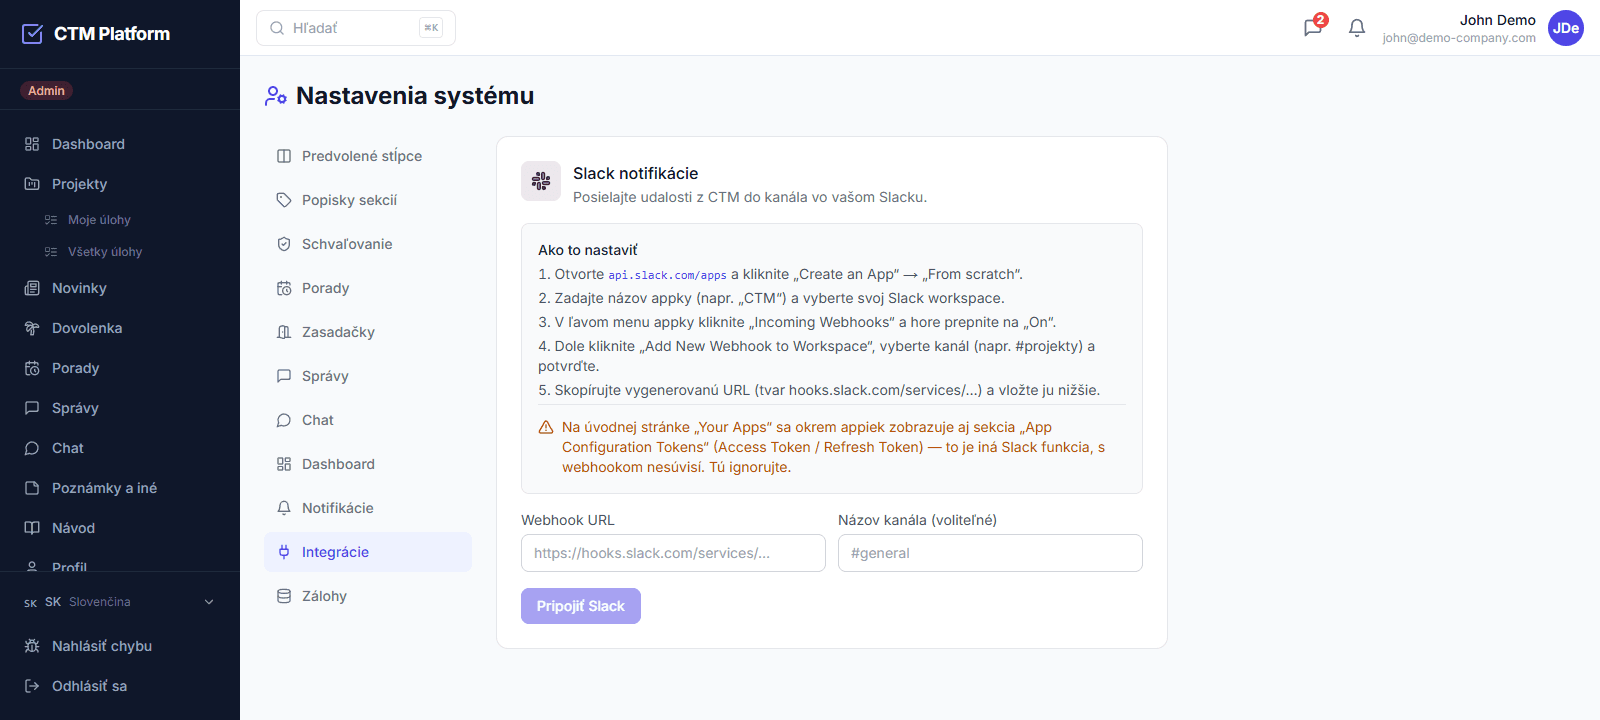The width and height of the screenshot is (1600, 720).
Task: Click the Popisky sekcií tag icon
Action: 284,200
